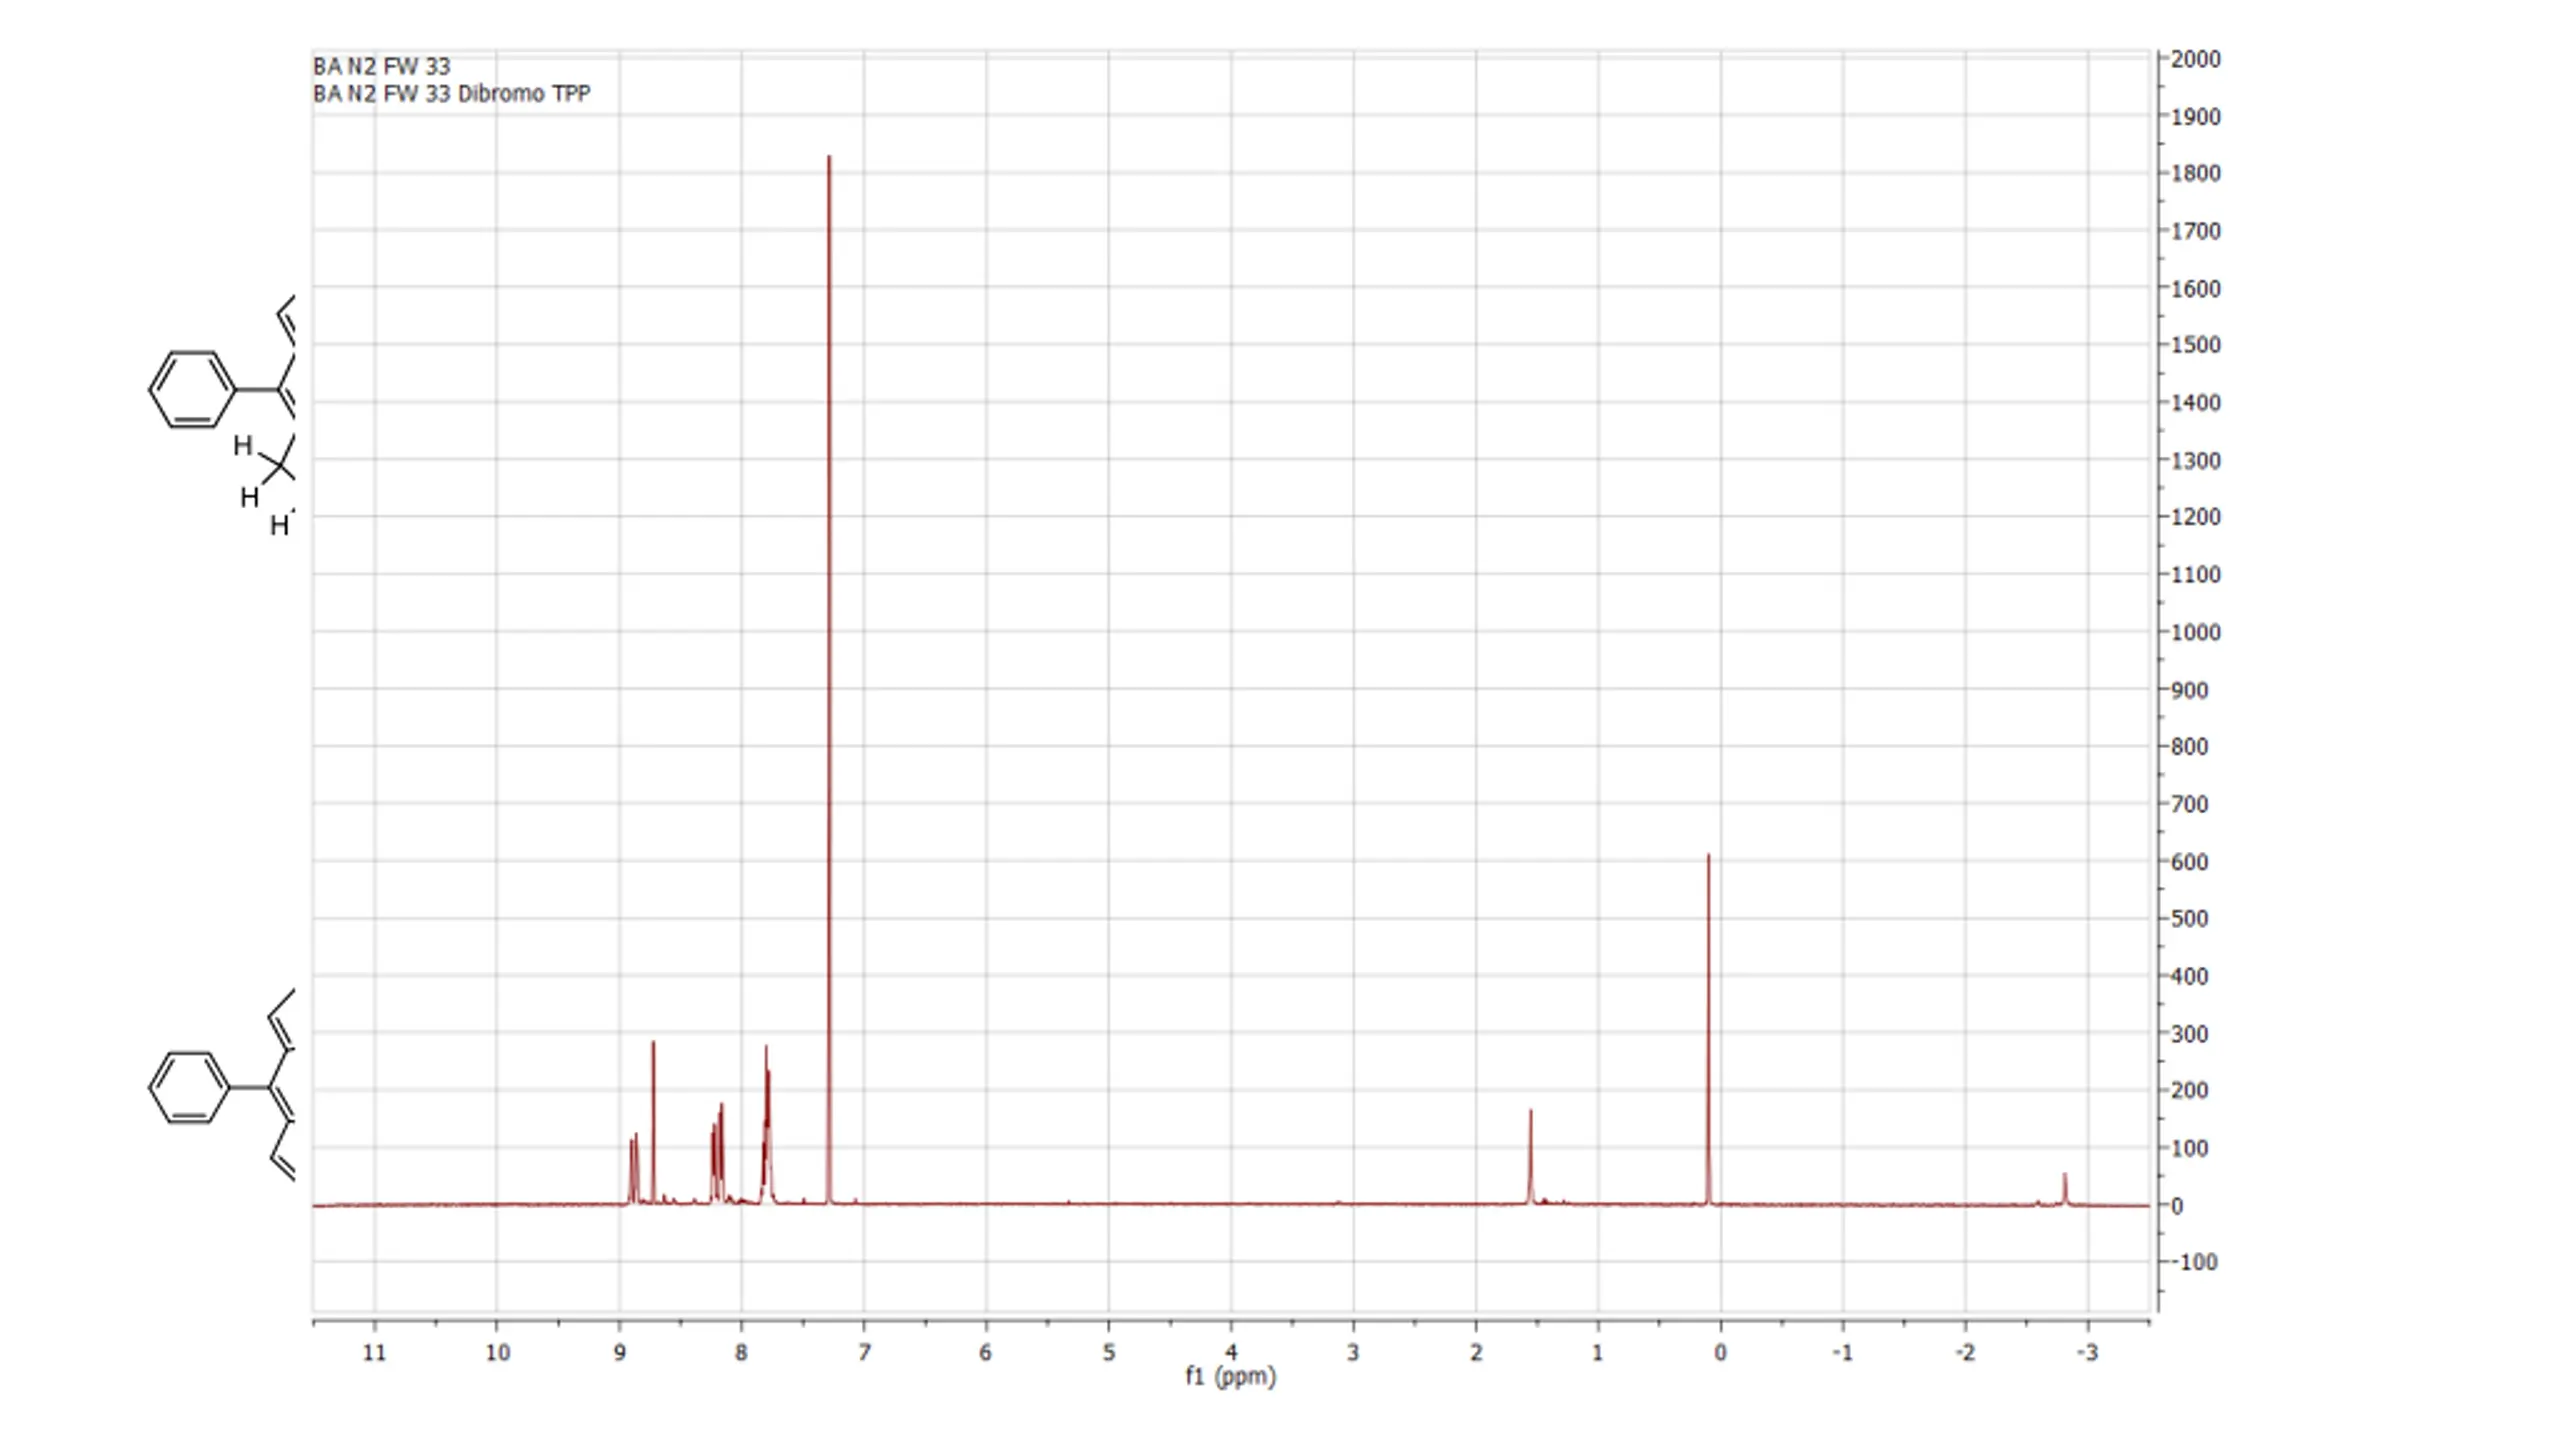This screenshot has height=1440, width=2560.
Task: Click the 'f1 (ppm)' axis label
Action: (x=1231, y=1376)
